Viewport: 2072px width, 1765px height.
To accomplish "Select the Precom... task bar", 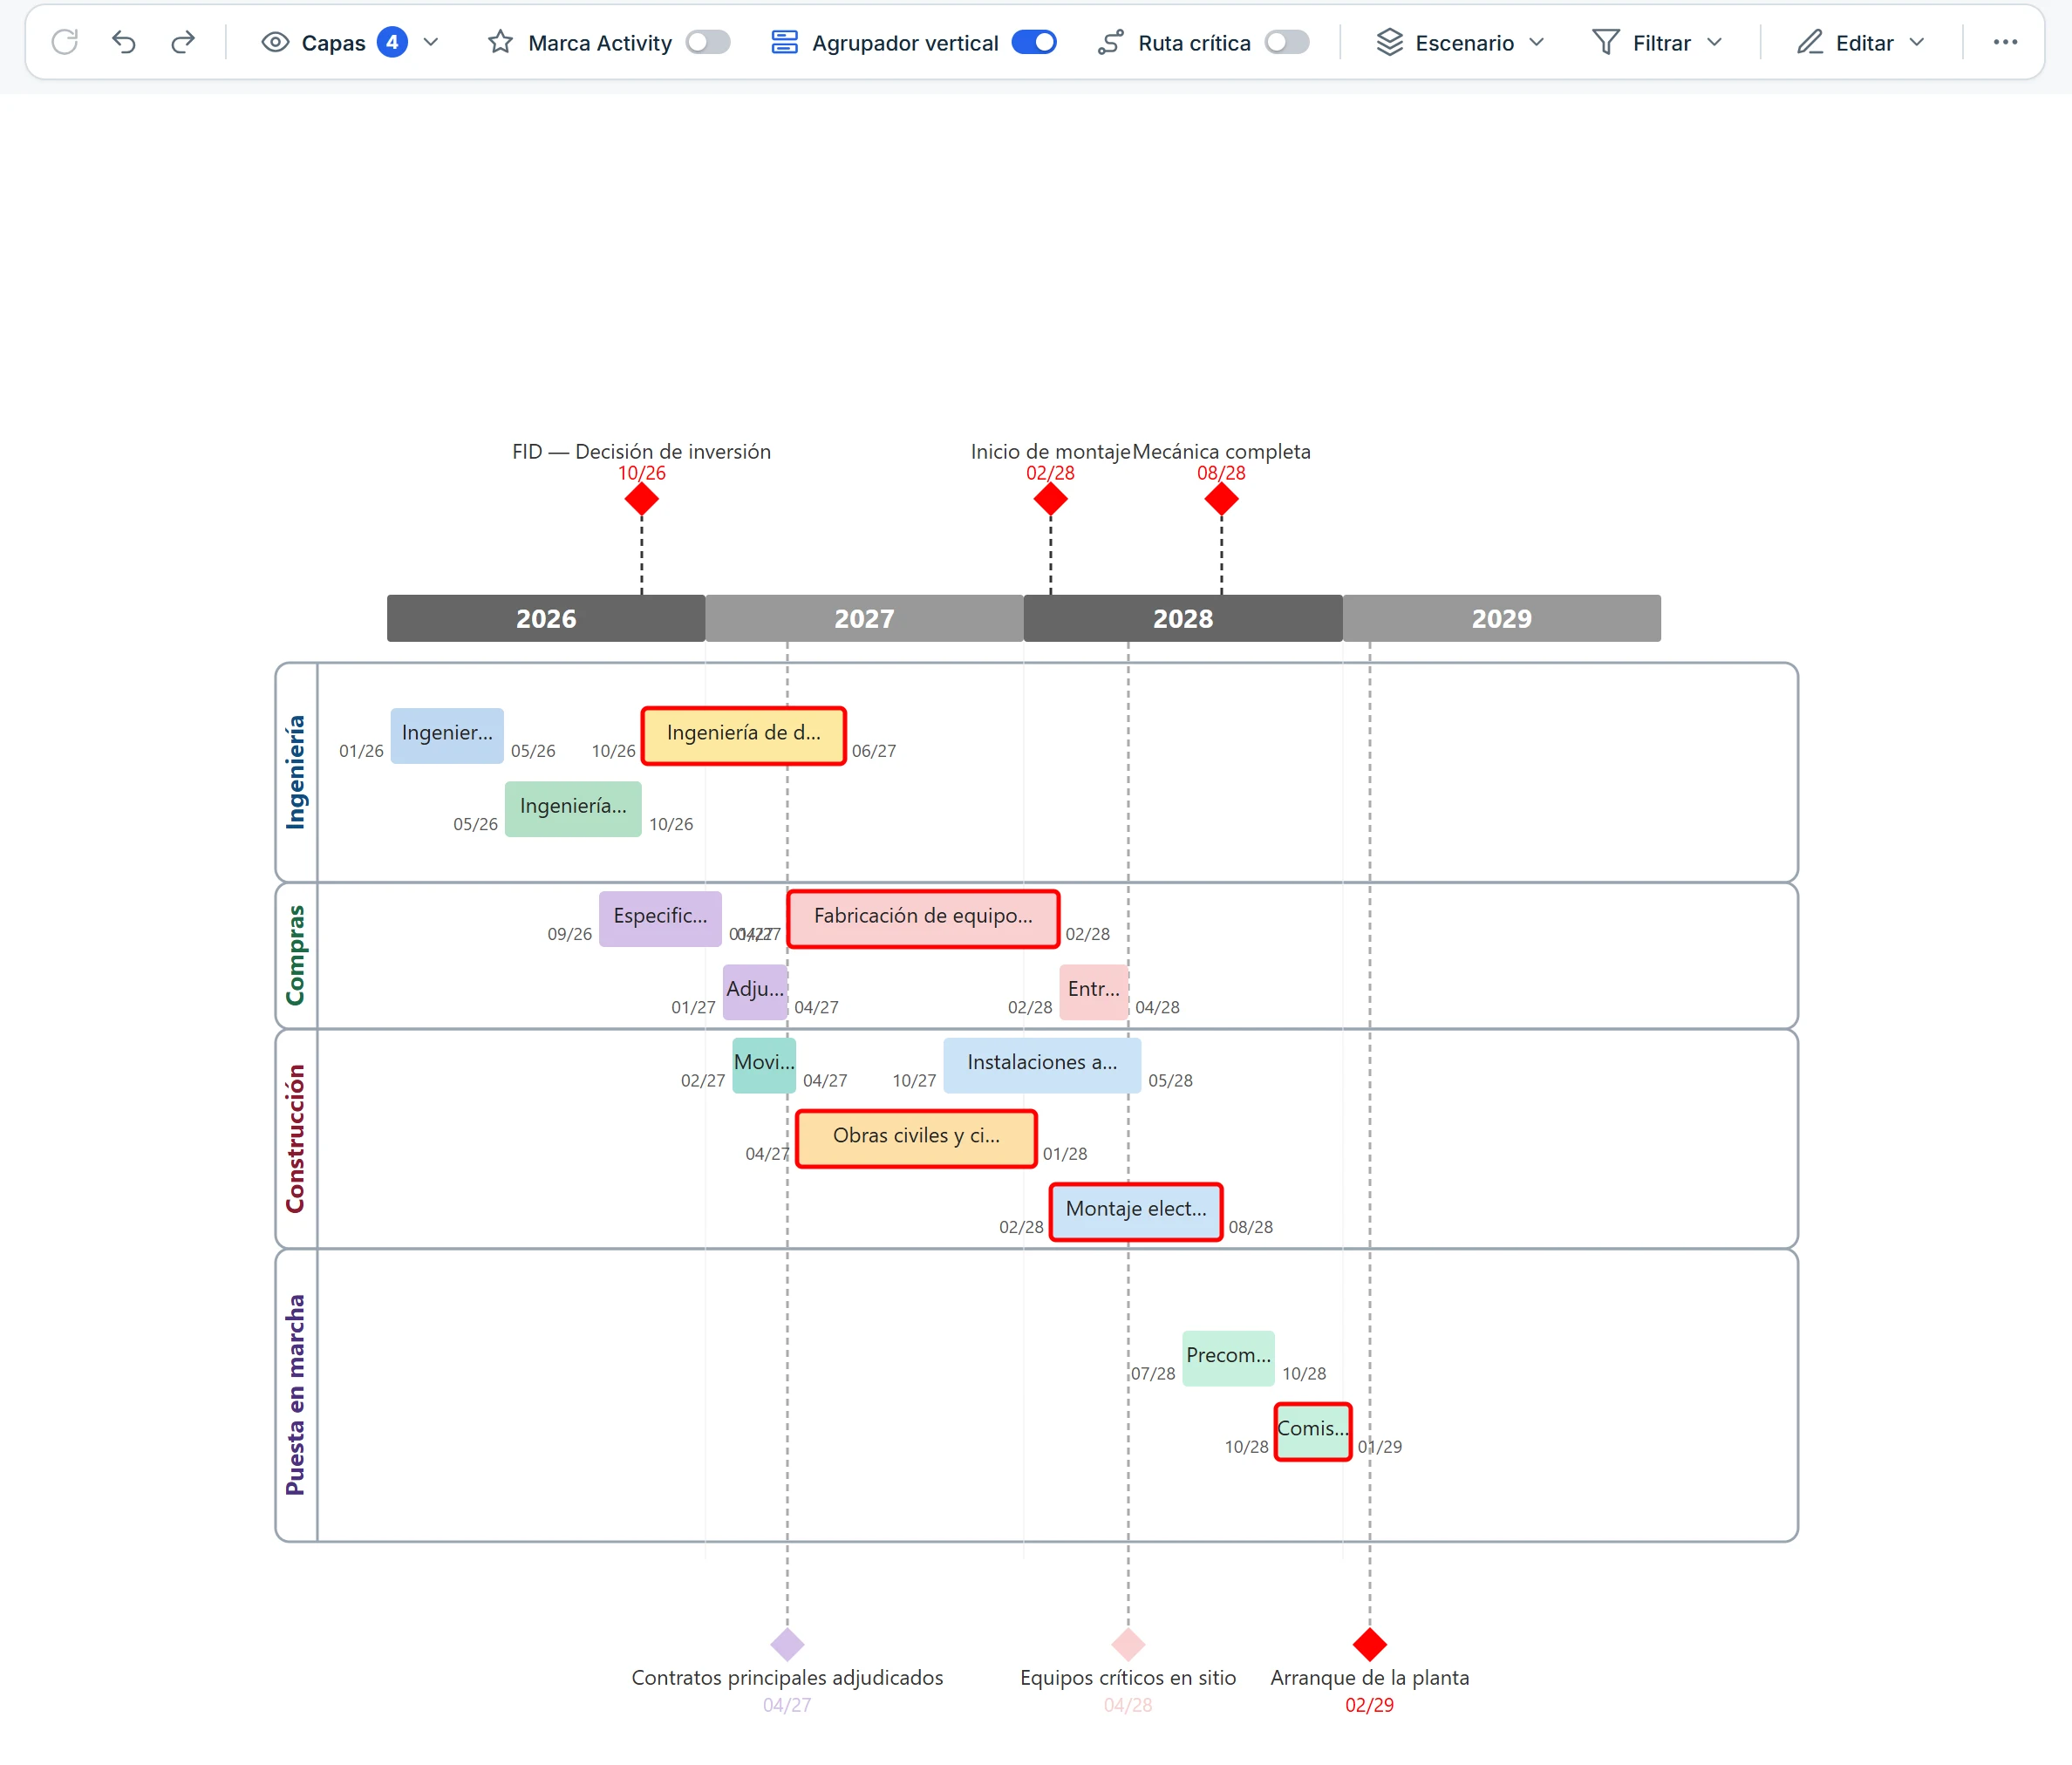I will (x=1228, y=1357).
